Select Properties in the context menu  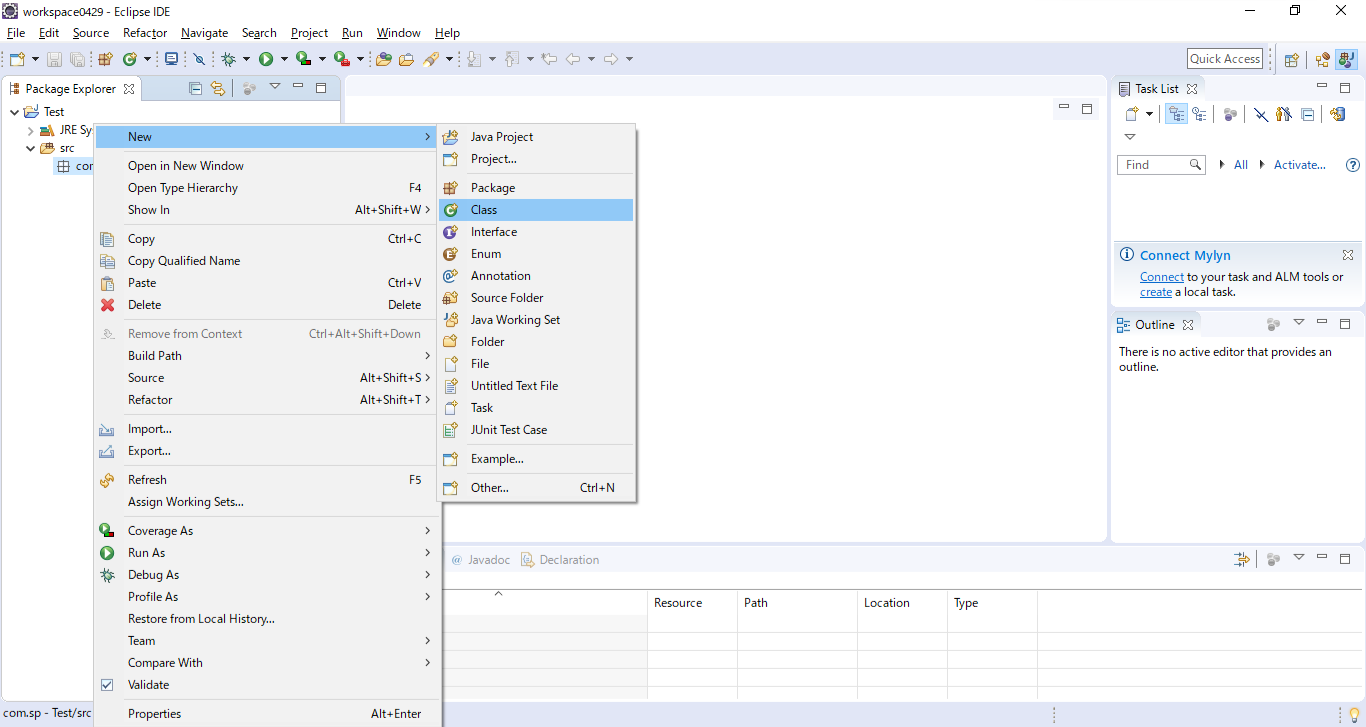268,714
